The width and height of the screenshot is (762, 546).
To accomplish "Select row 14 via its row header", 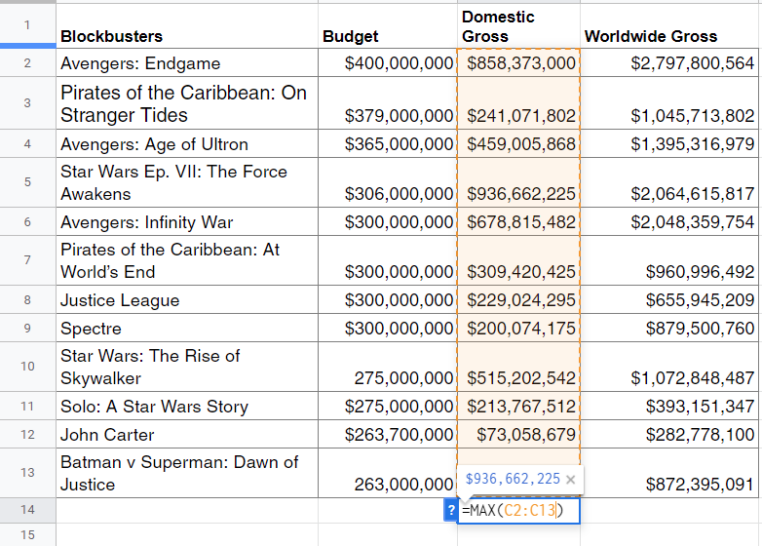I will pos(28,510).
